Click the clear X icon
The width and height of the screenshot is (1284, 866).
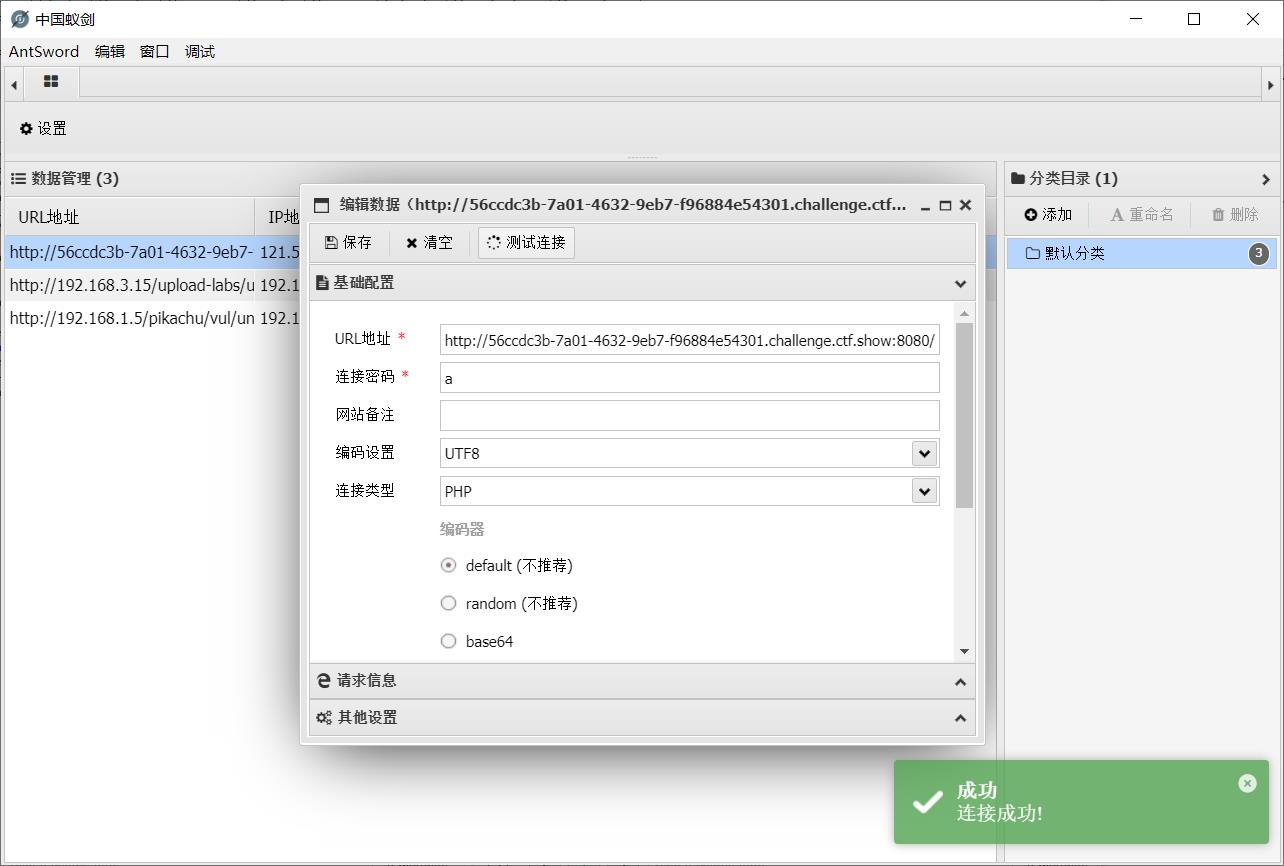tap(411, 243)
